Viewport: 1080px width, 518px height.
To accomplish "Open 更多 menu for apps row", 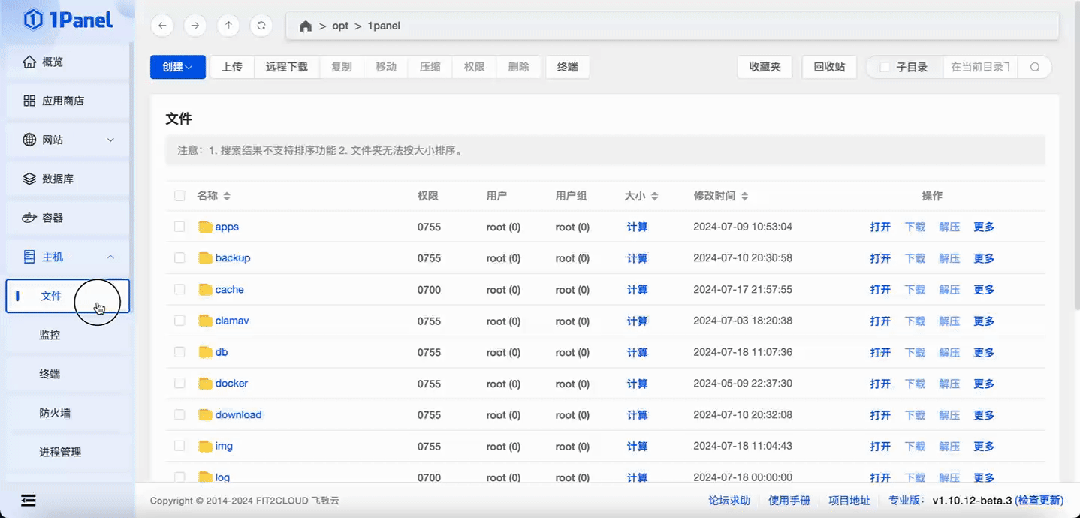I will (984, 227).
